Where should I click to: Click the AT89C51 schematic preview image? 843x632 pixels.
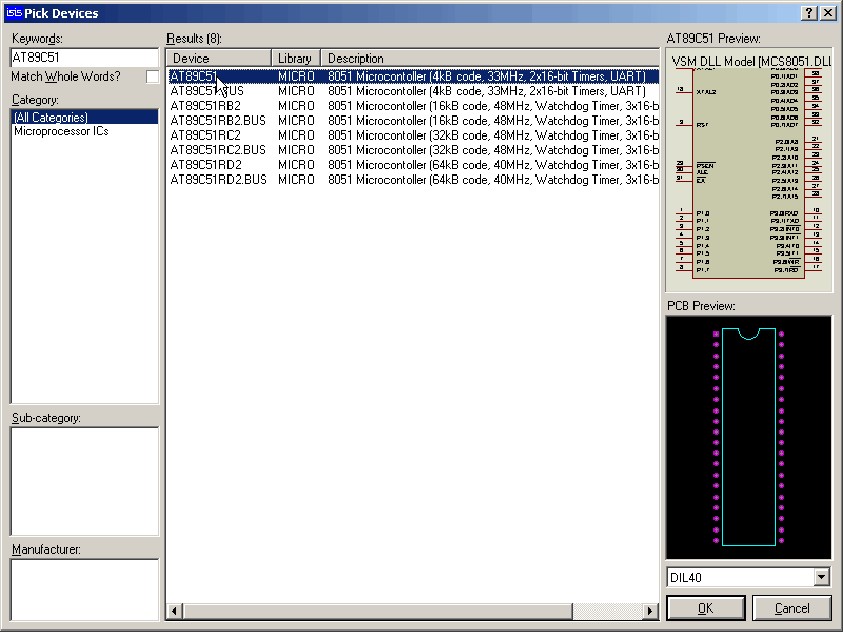749,170
